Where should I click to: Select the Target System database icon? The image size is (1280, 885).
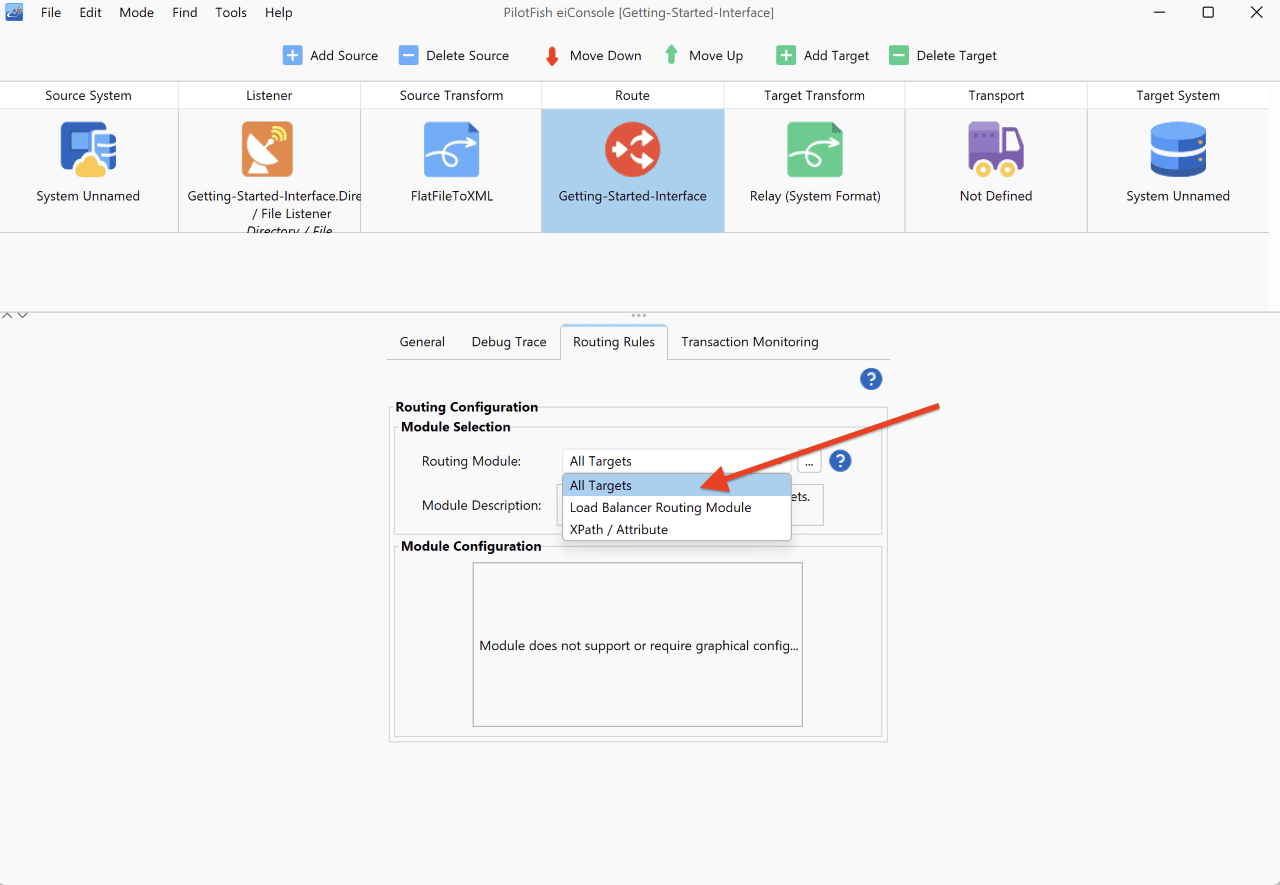[x=1178, y=149]
